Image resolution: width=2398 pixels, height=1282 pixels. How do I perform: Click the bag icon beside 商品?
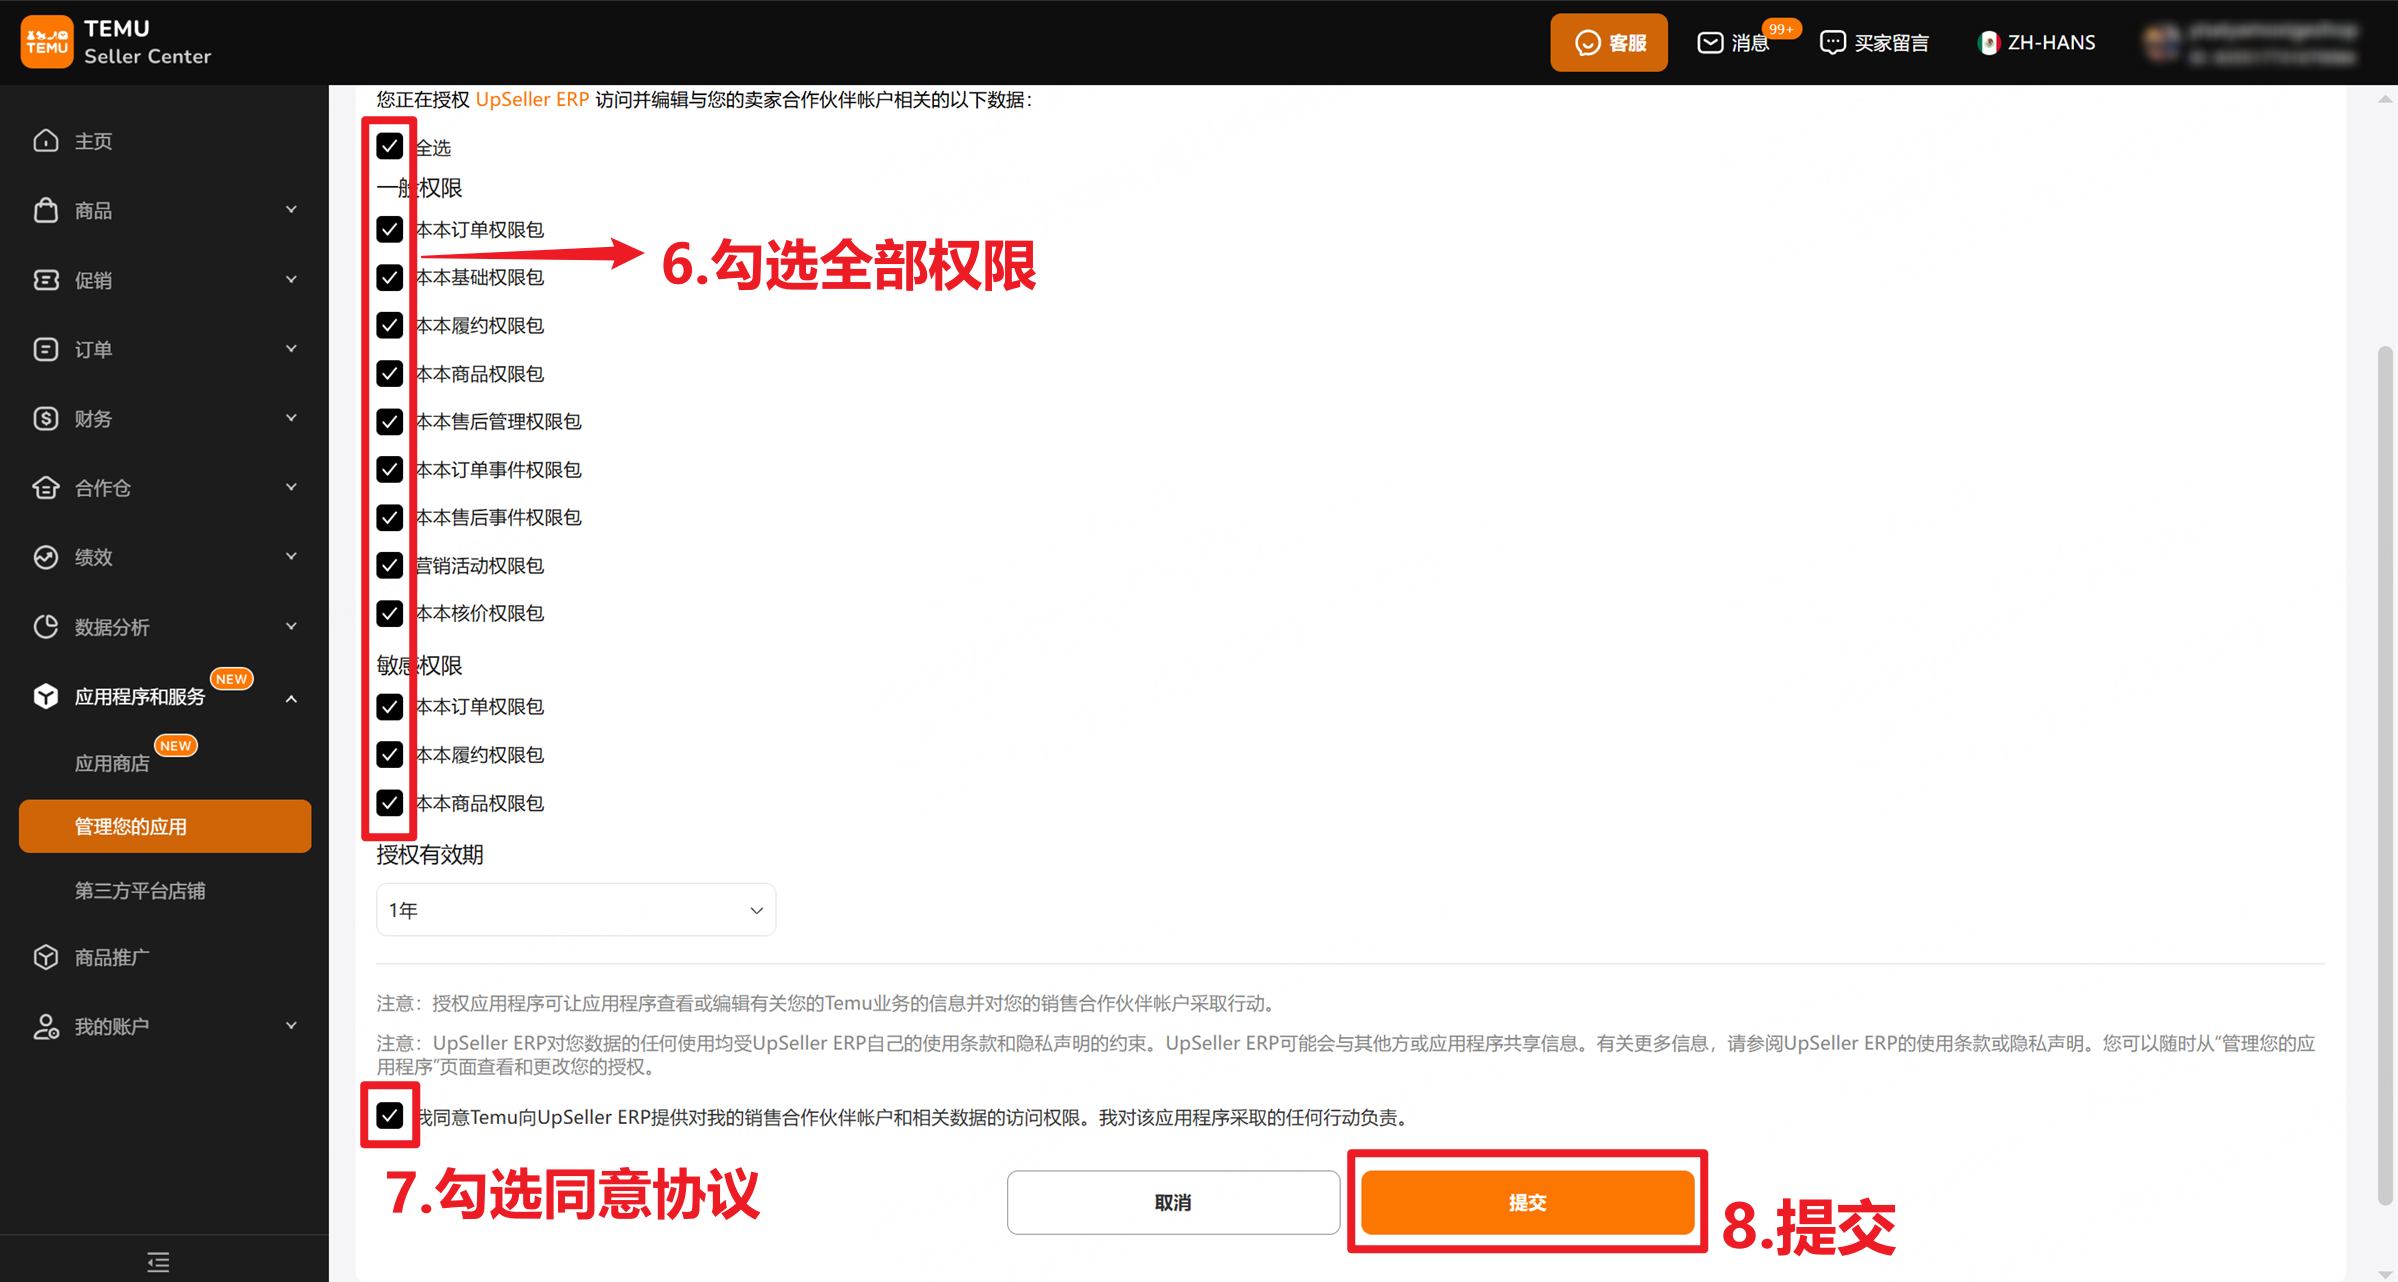[x=46, y=210]
